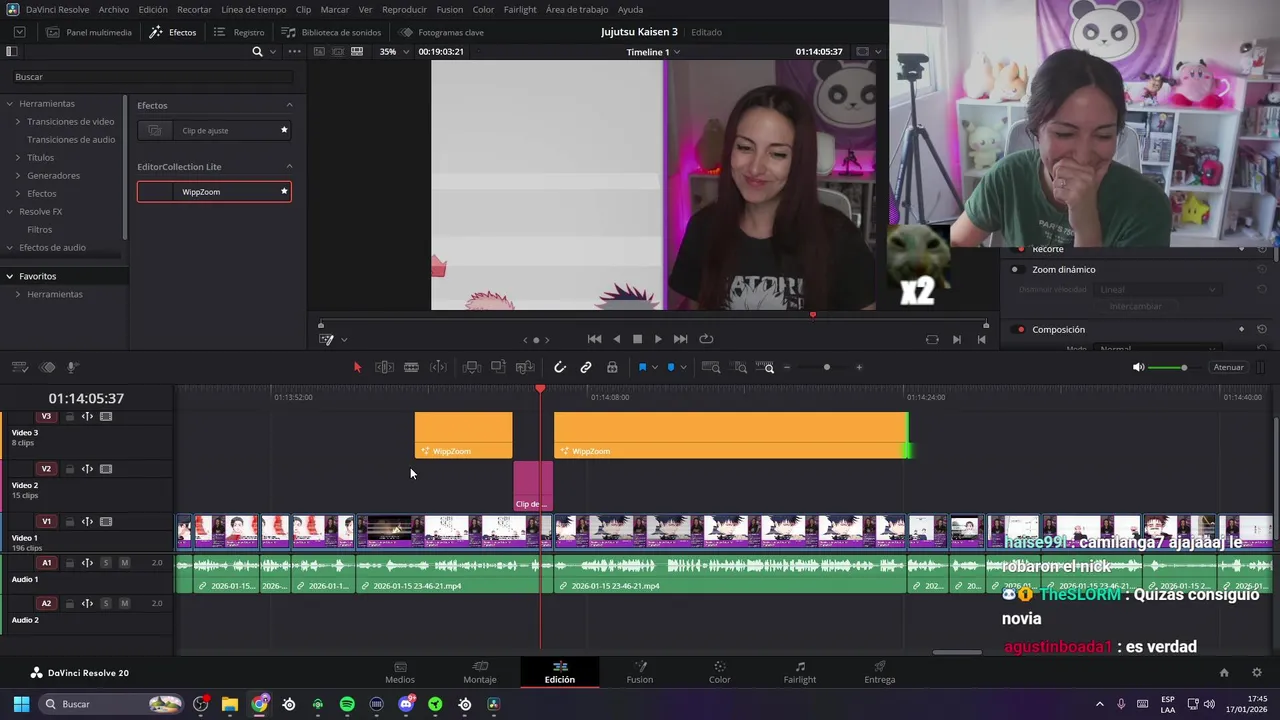Screen dimensions: 1280x720
Task: Open project settings gear at bottom right
Action: 1257,672
